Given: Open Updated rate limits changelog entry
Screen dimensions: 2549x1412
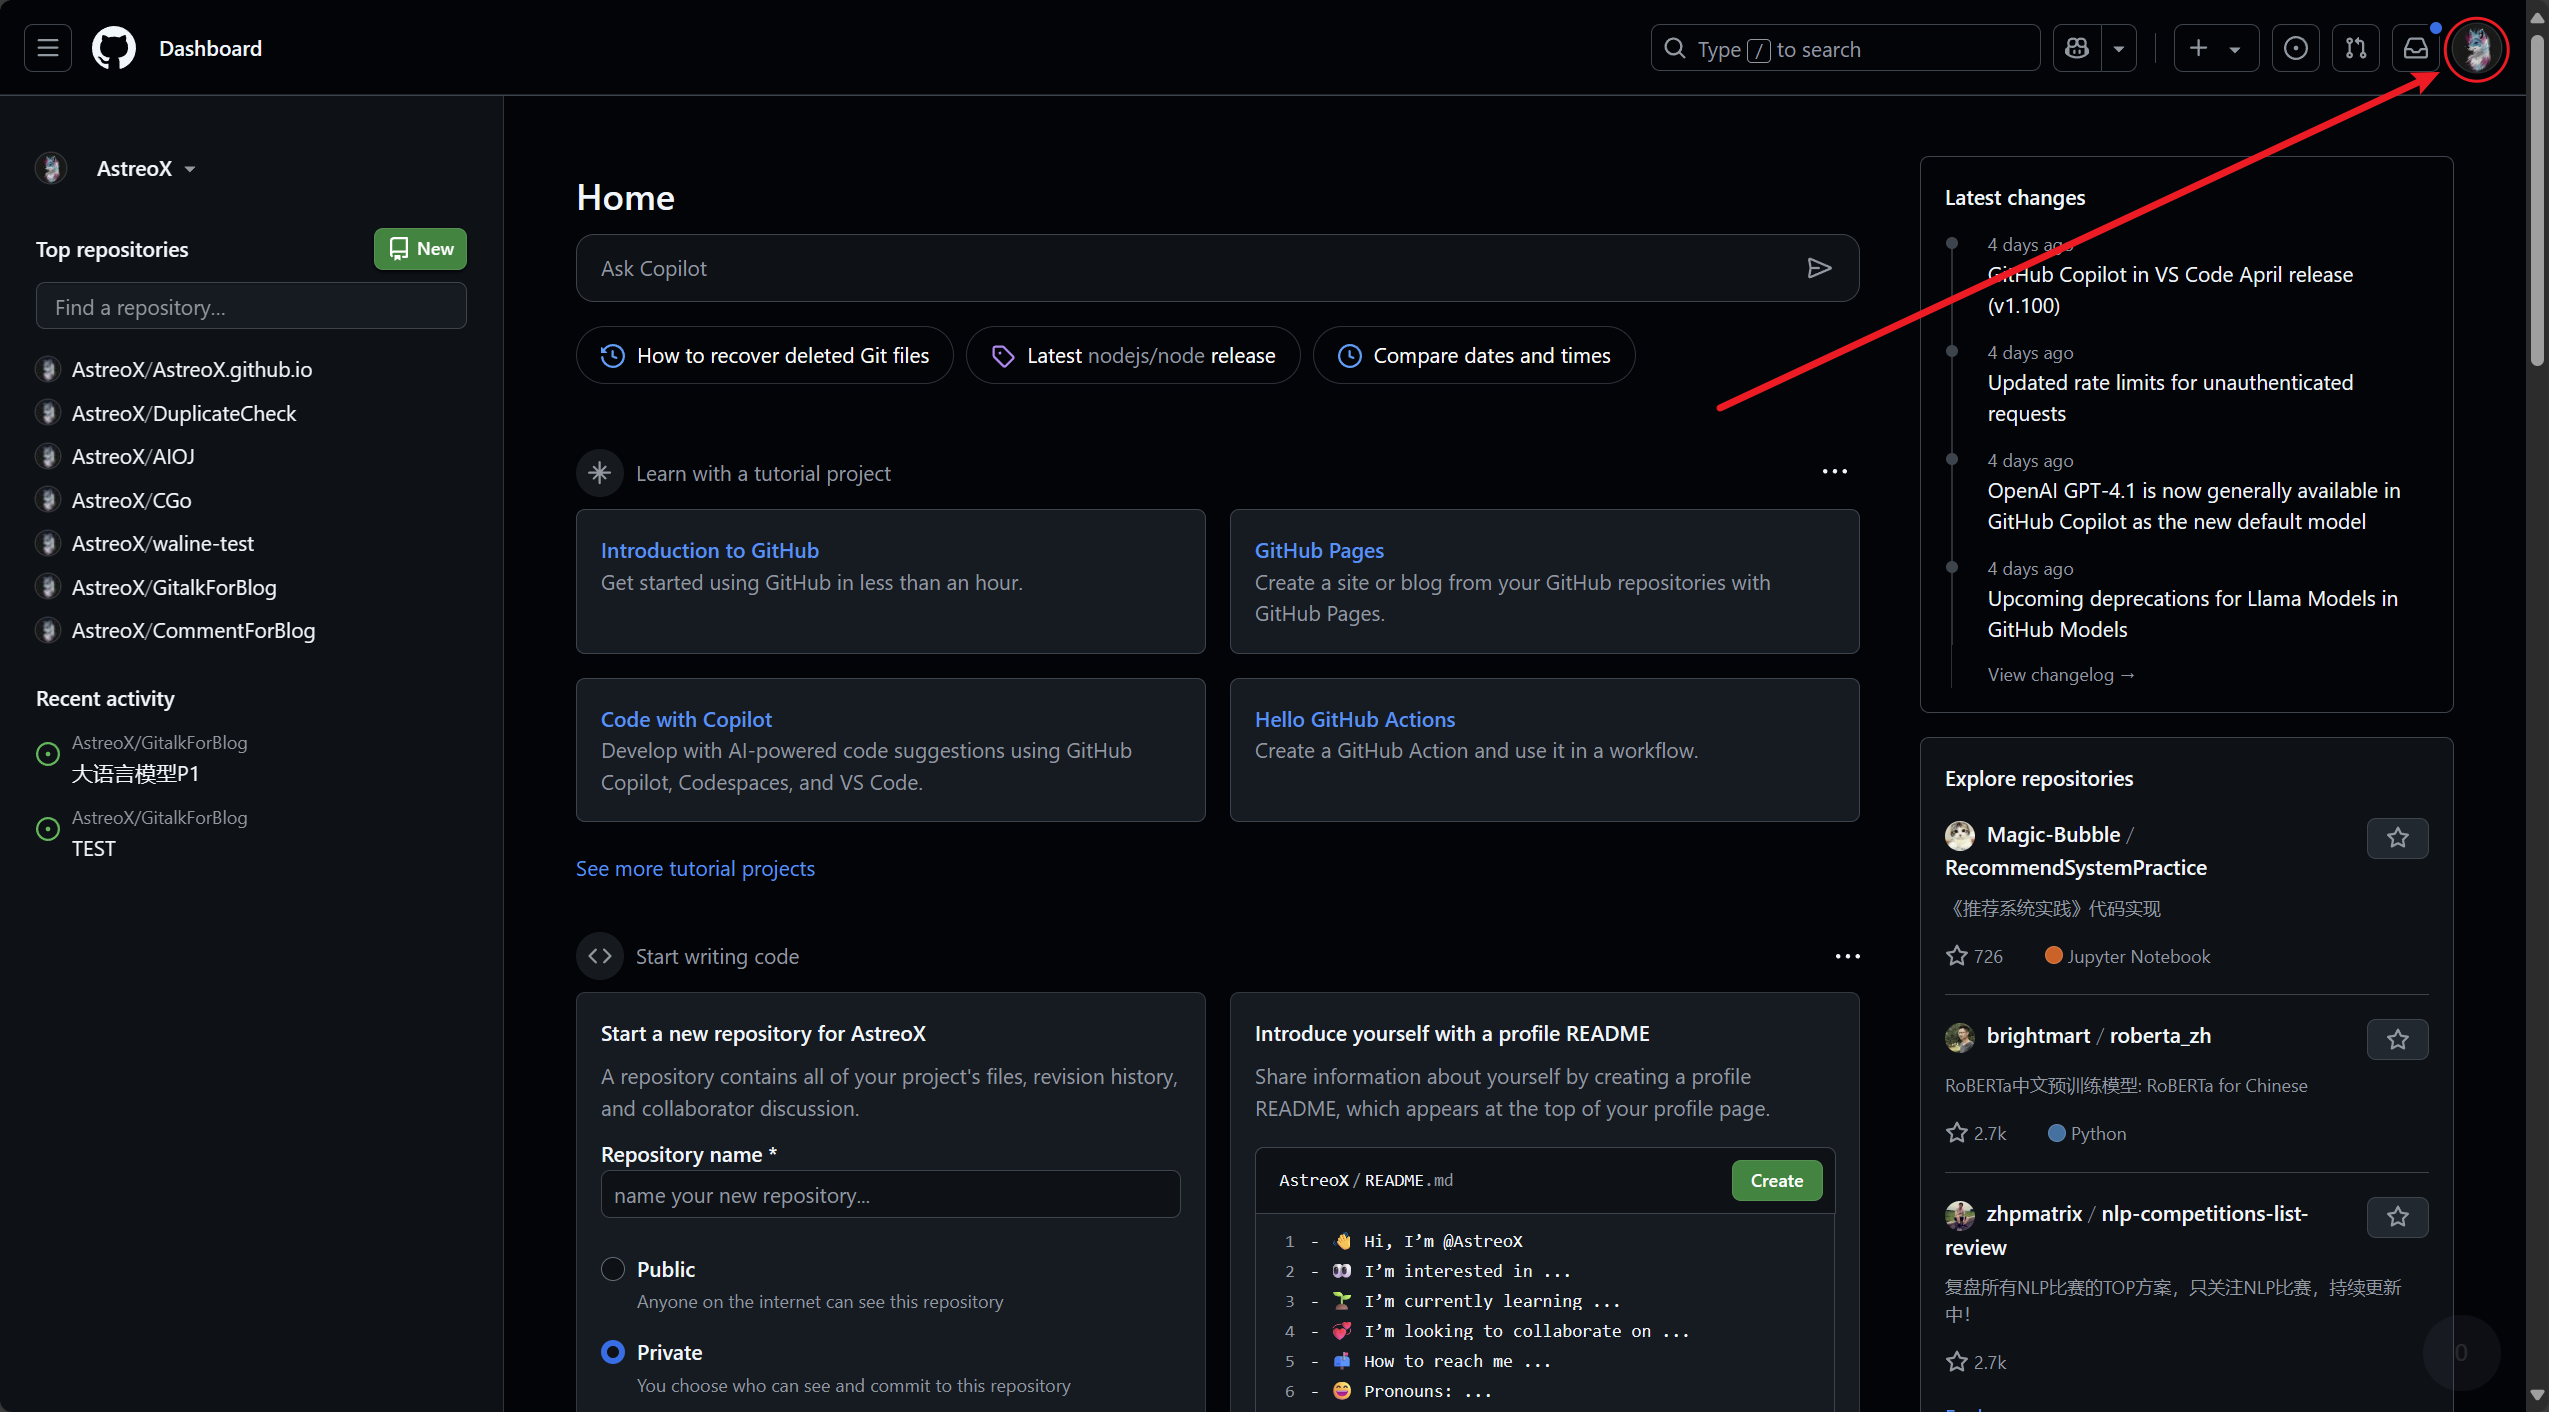Looking at the screenshot, I should tap(2170, 398).
